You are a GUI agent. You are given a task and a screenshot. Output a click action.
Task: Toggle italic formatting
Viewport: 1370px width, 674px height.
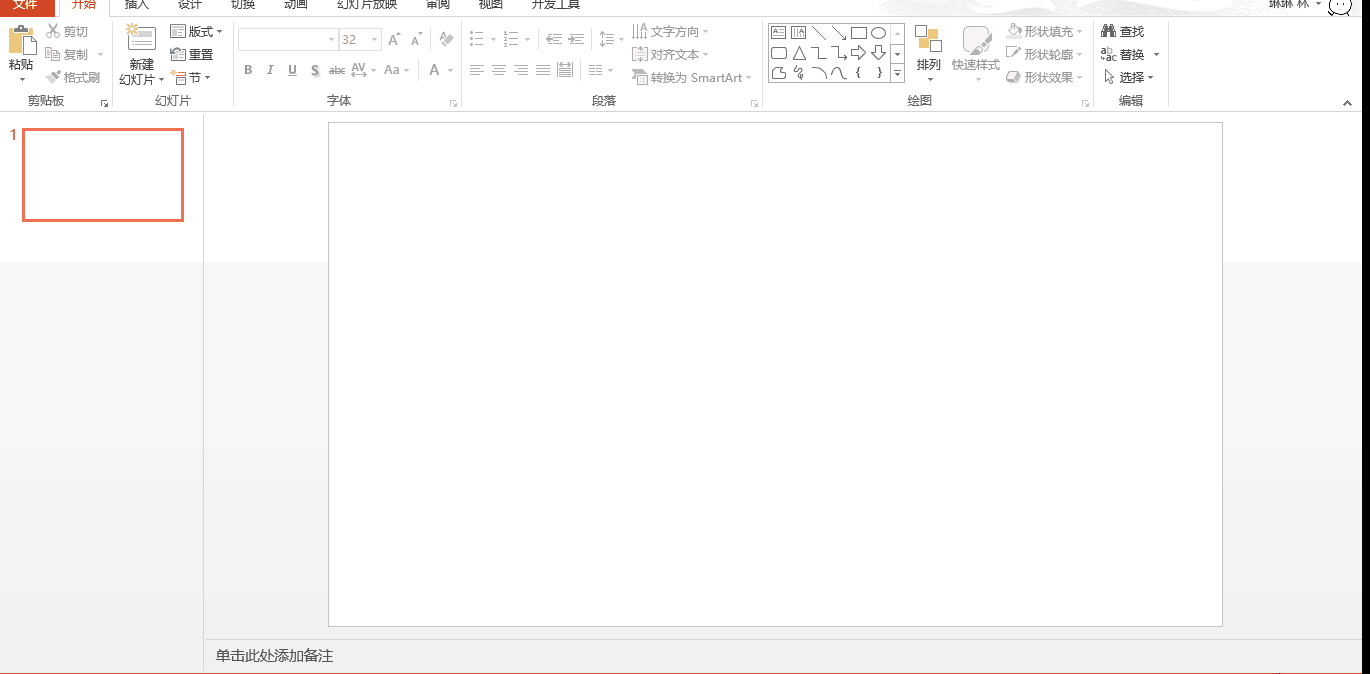(270, 70)
